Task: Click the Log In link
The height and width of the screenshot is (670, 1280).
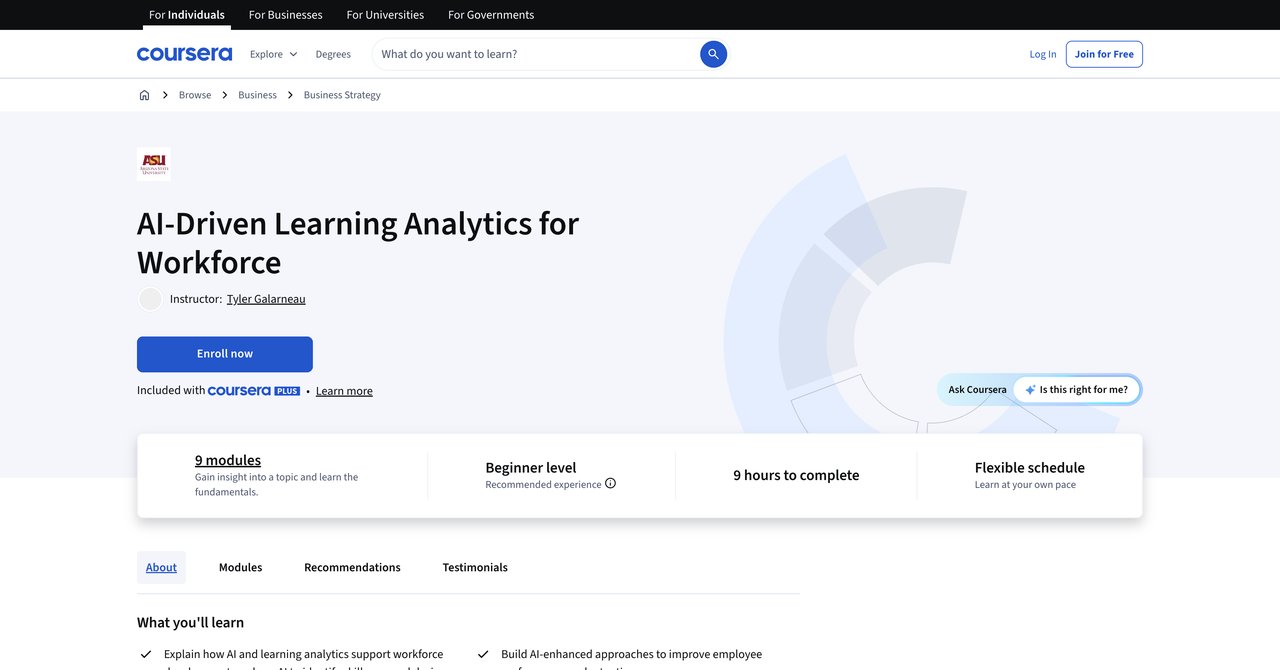Action: tap(1043, 54)
